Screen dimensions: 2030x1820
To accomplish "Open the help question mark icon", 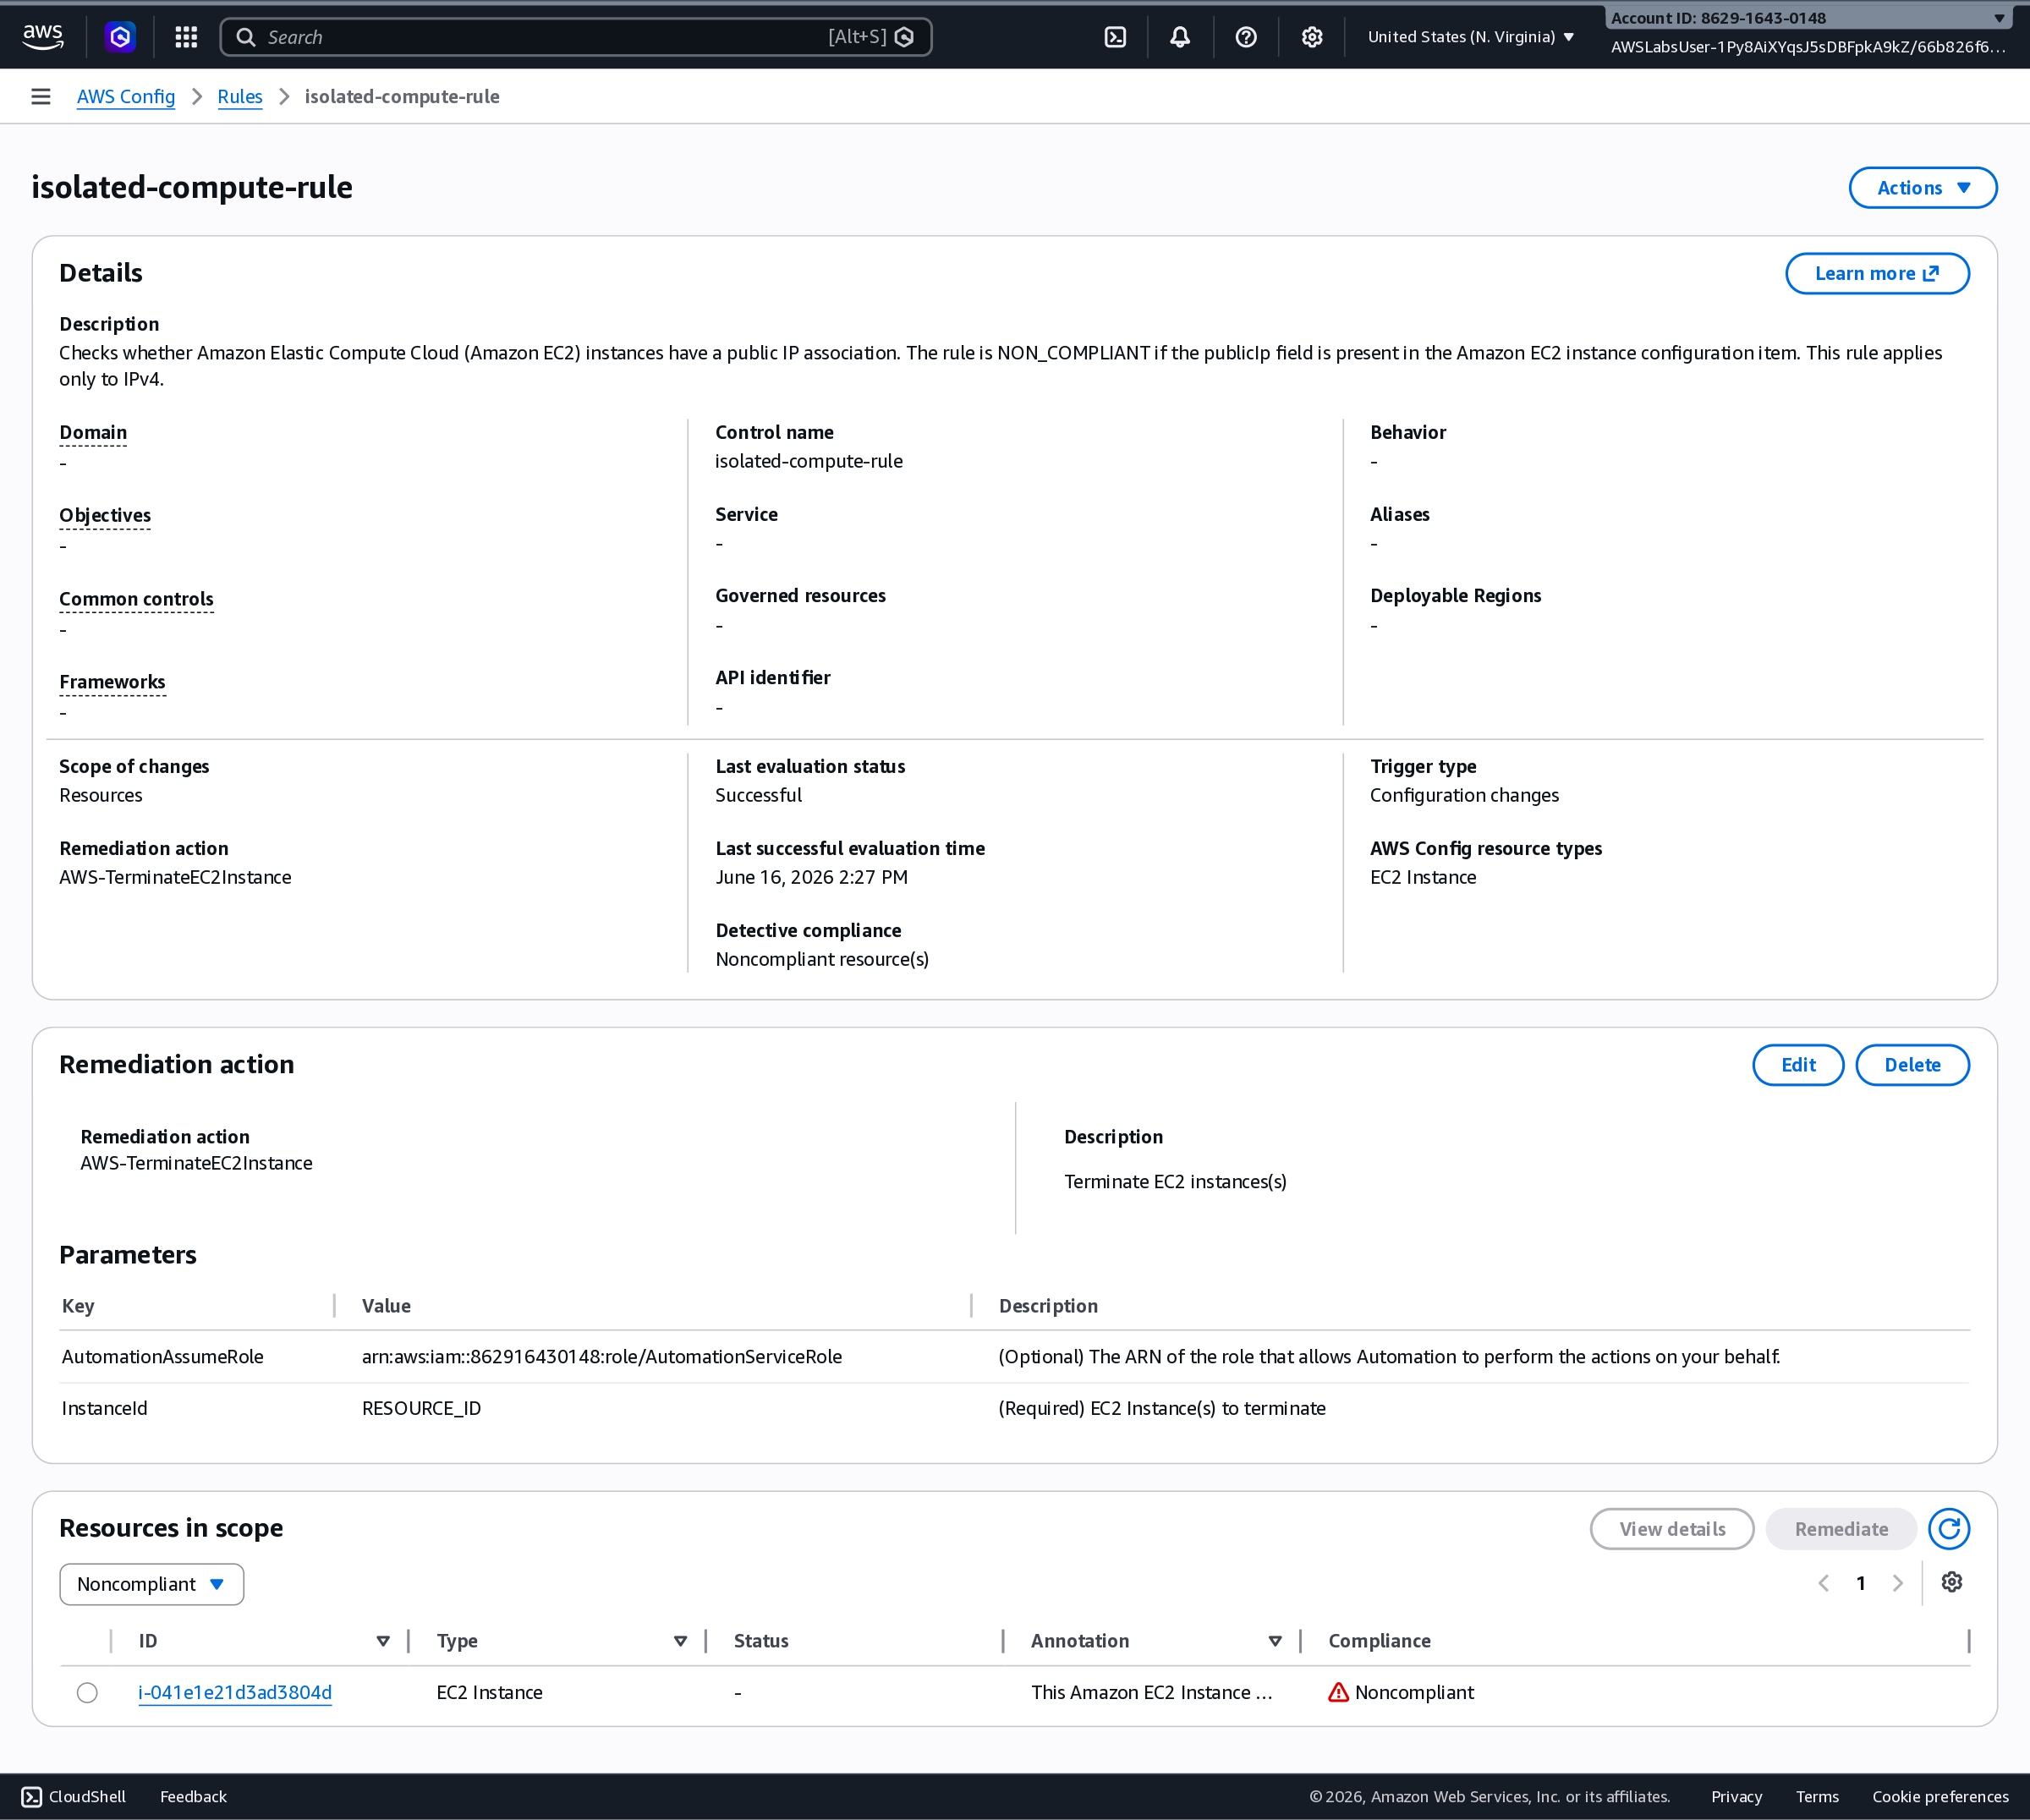I will click(x=1246, y=37).
